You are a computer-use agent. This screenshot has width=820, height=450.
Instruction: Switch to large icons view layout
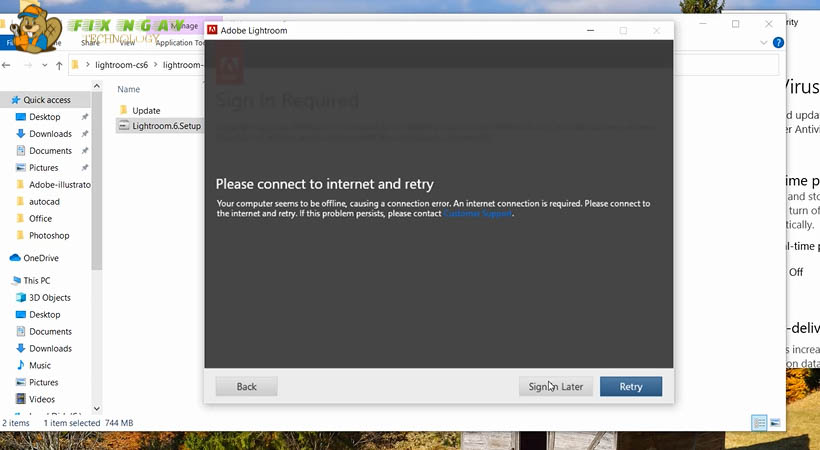(x=775, y=423)
